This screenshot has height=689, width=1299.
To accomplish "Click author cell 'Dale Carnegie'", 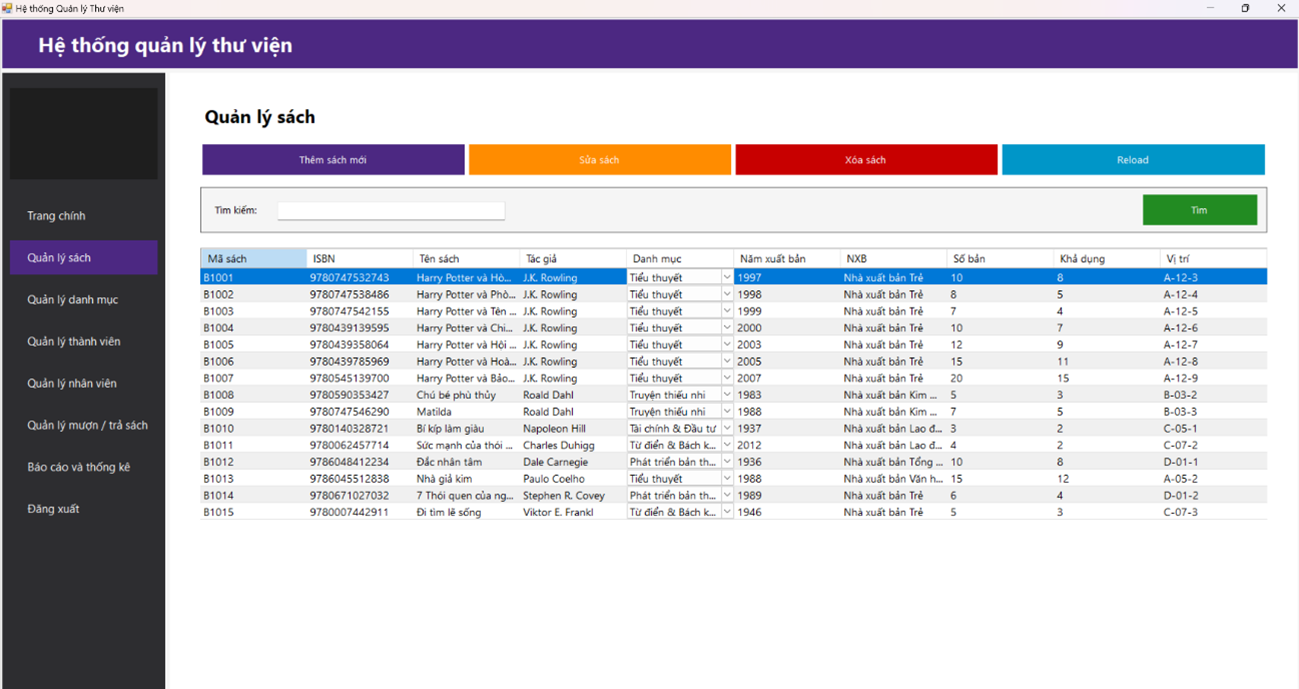I will pos(573,462).
